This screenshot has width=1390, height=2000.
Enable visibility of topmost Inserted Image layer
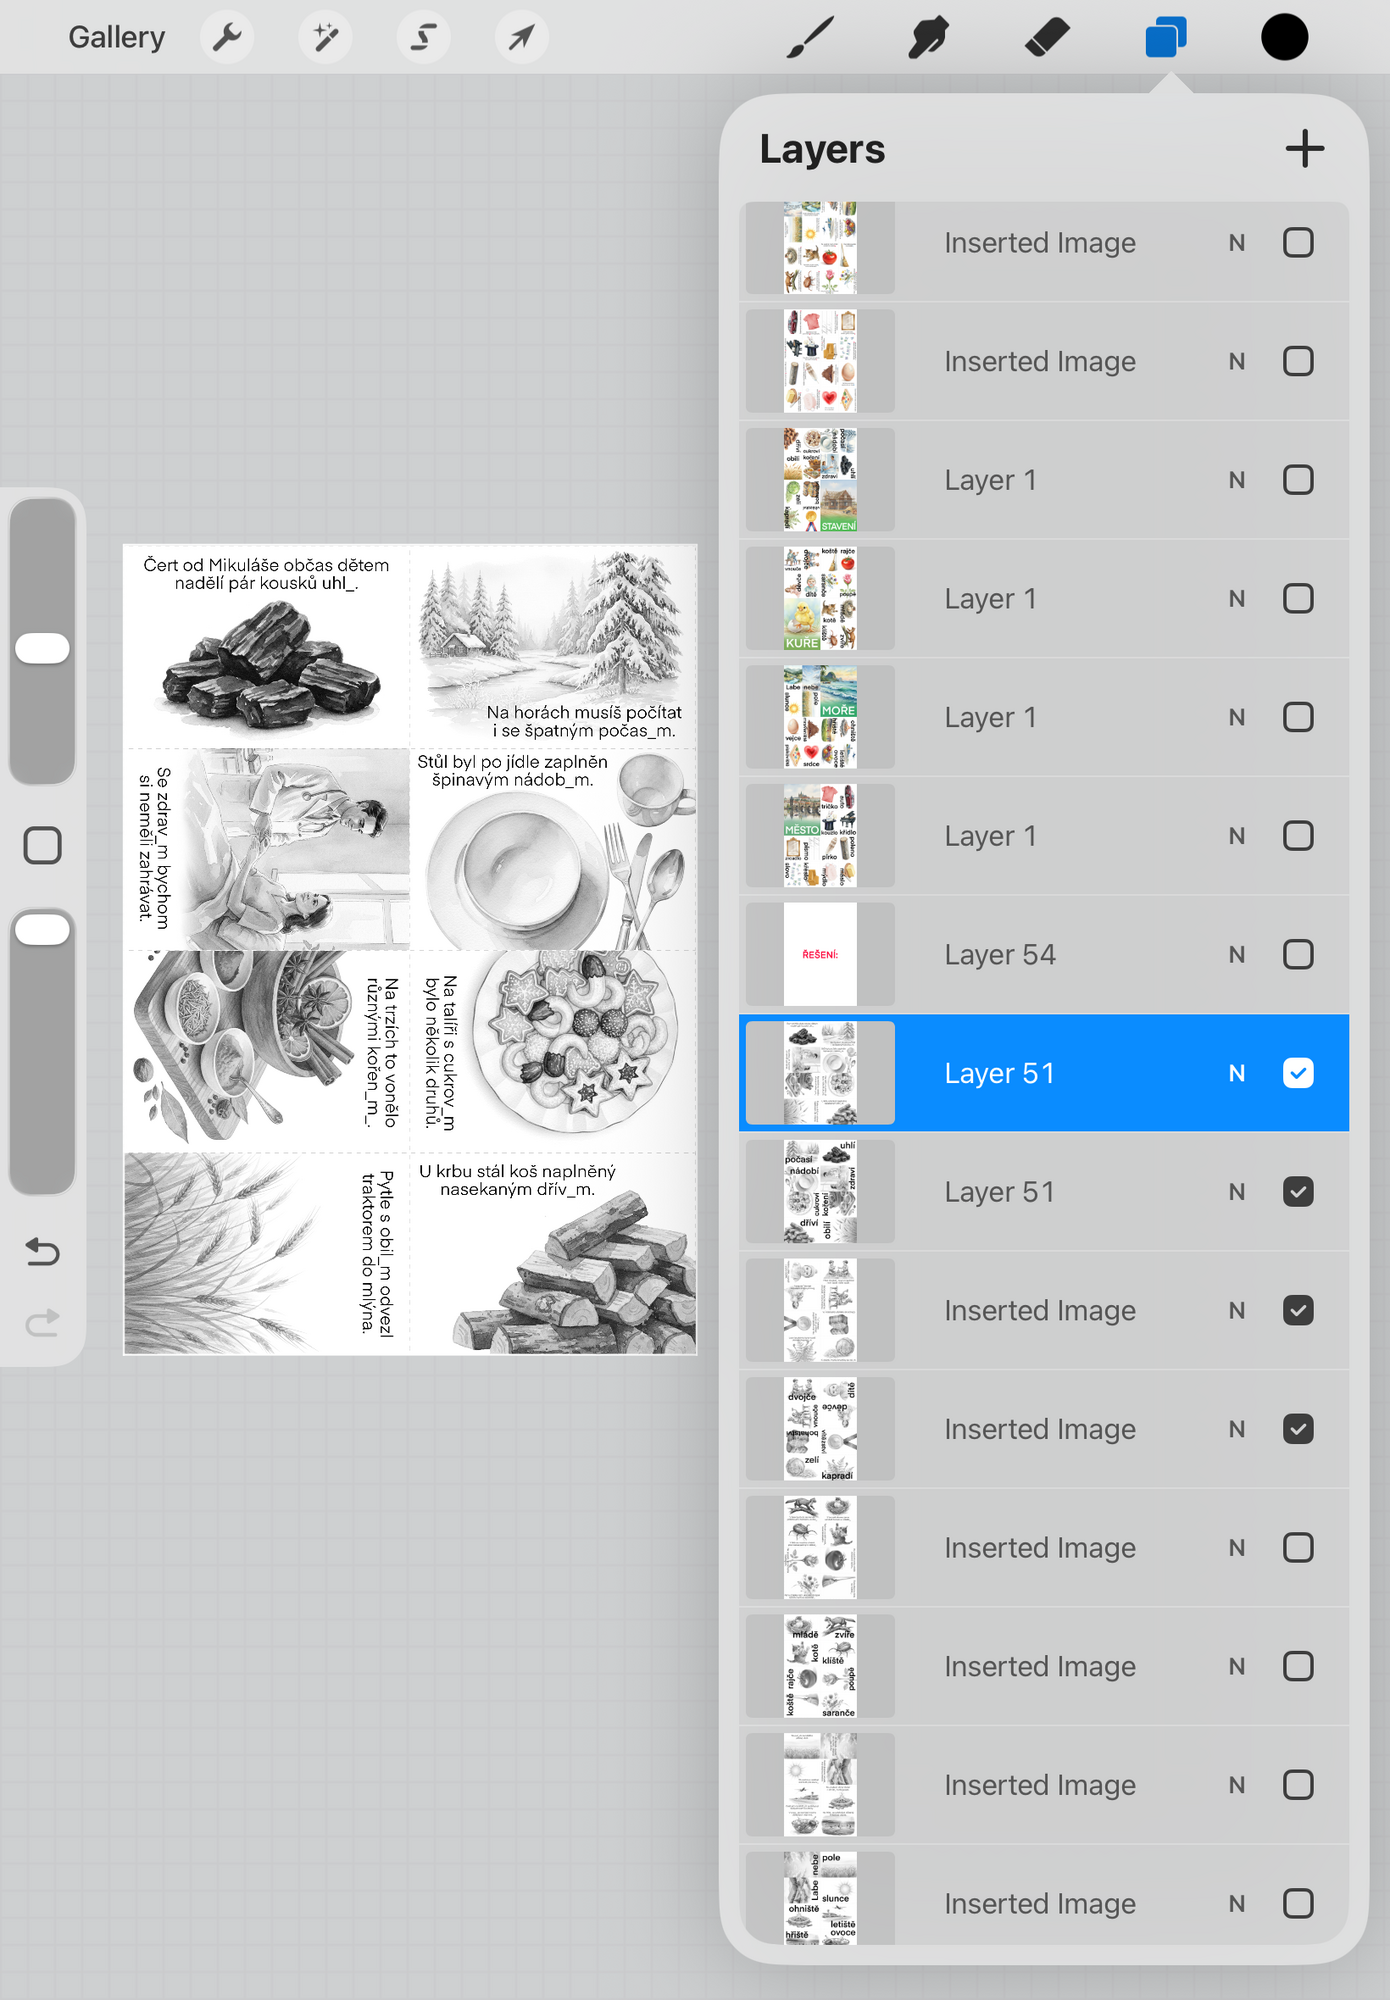coord(1298,243)
